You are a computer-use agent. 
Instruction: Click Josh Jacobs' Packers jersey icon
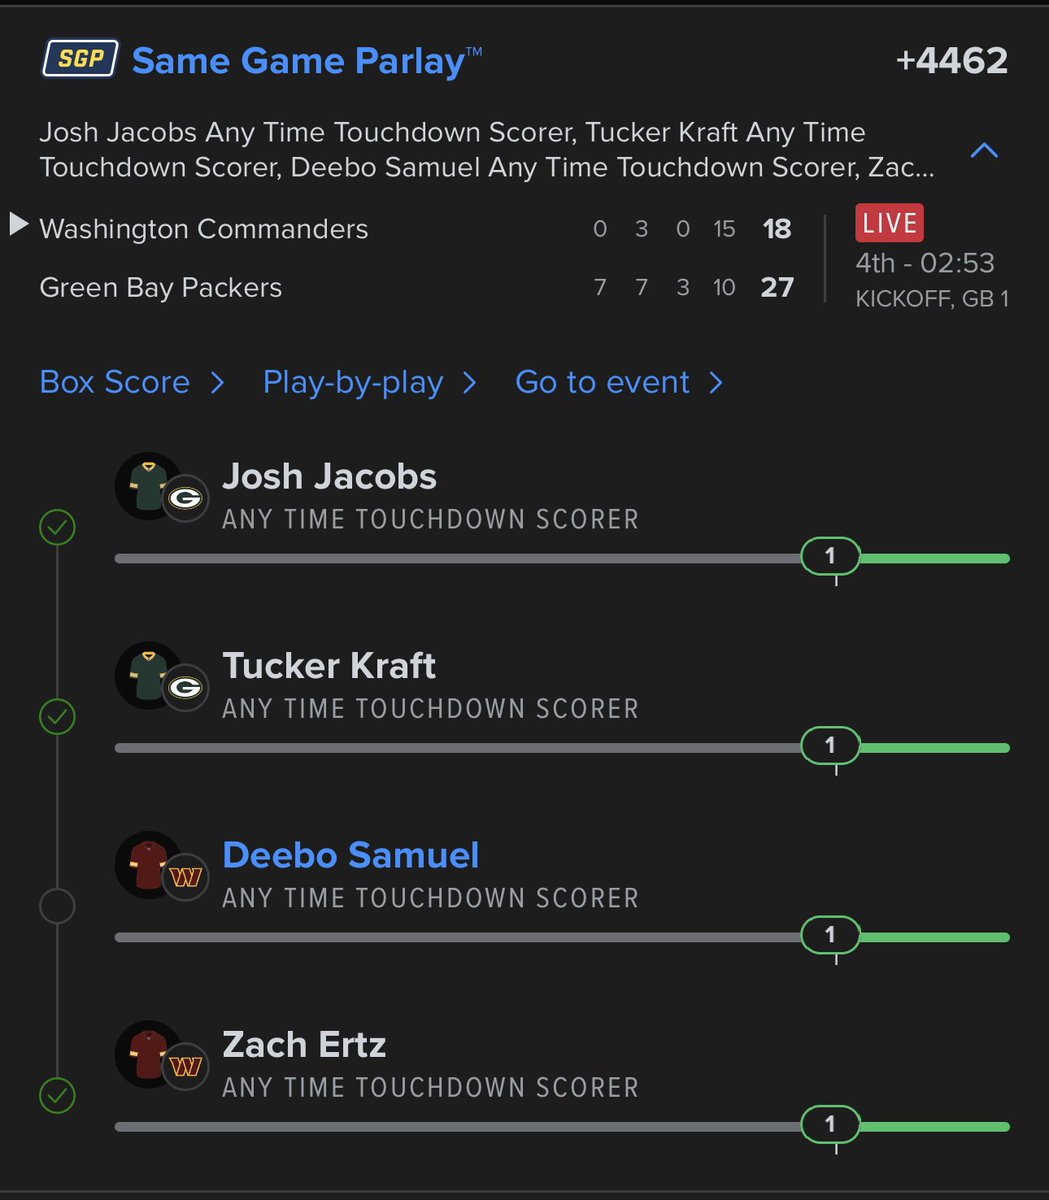click(x=146, y=485)
